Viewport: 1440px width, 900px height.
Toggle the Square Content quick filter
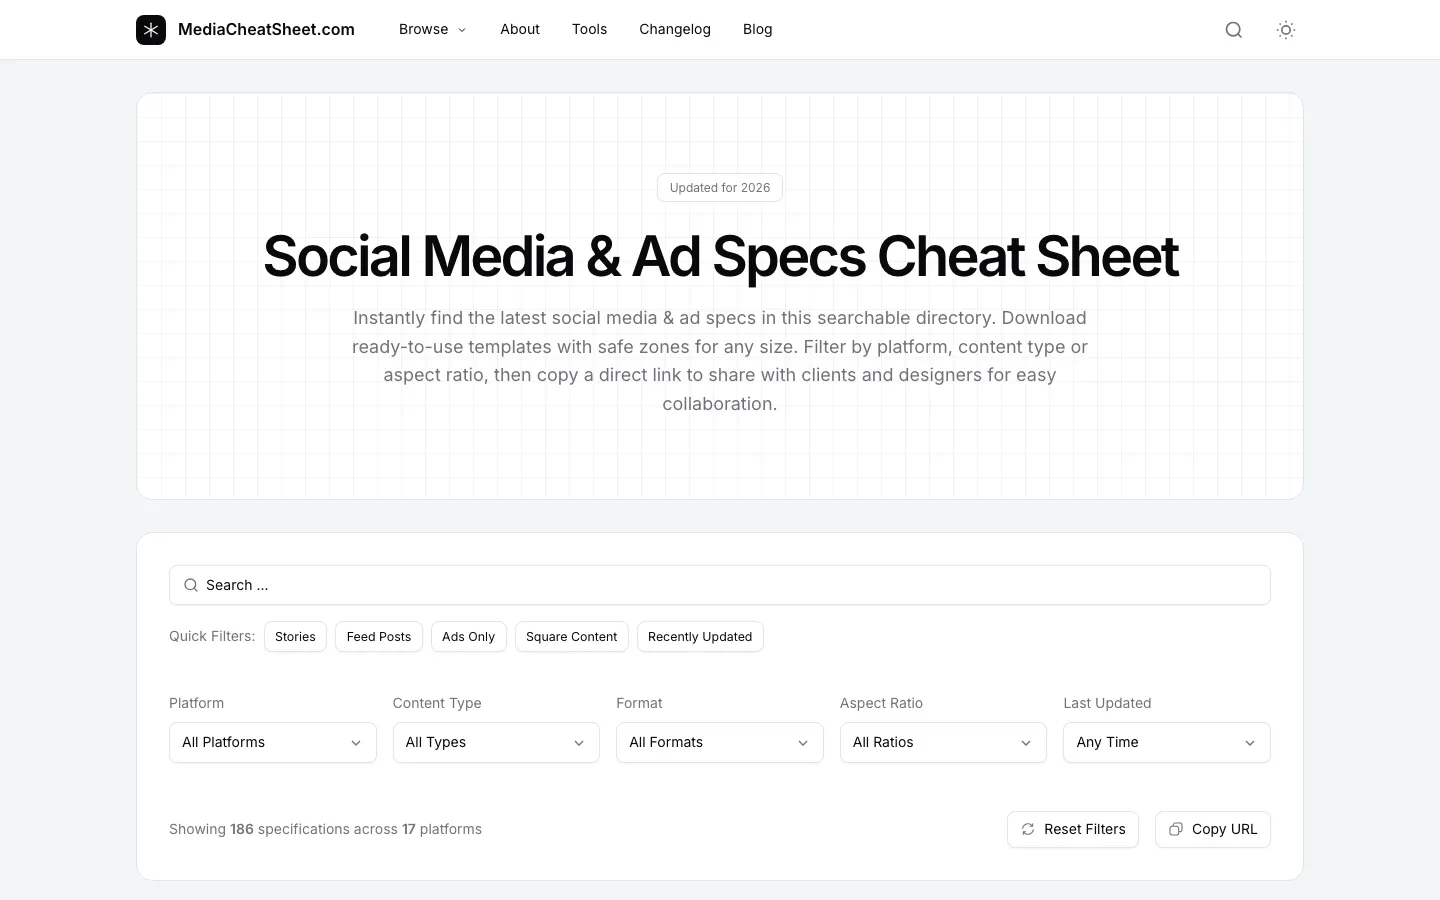tap(571, 637)
